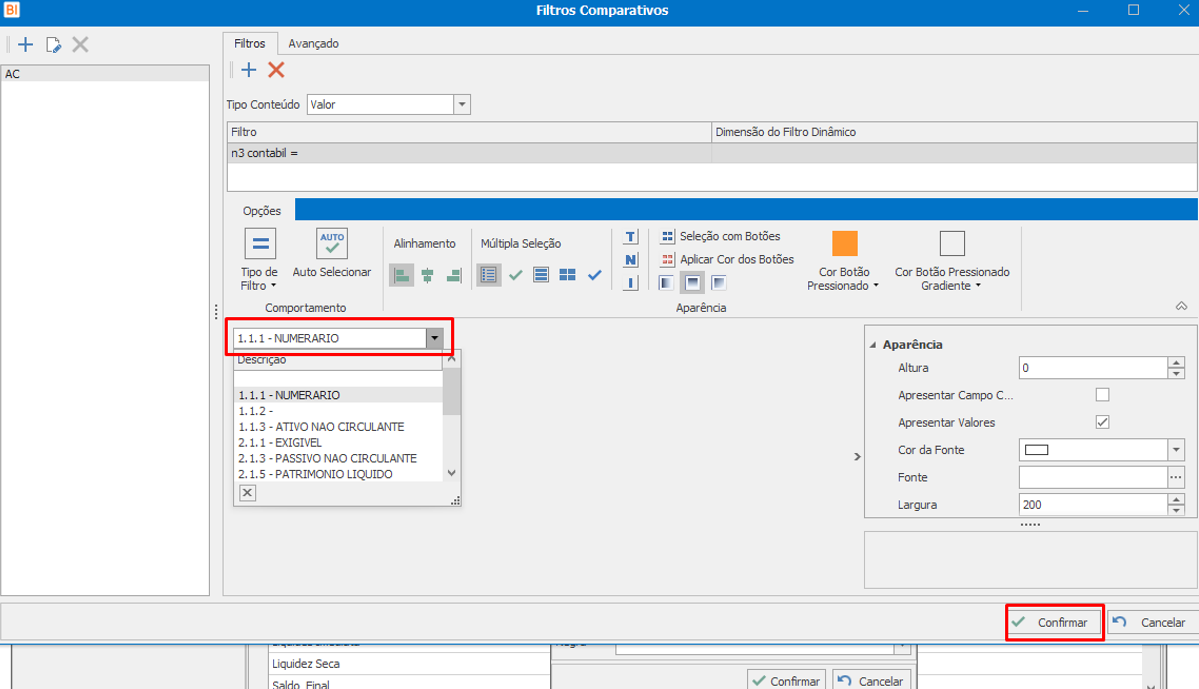Toggle the Auto Selecionar option

332,253
